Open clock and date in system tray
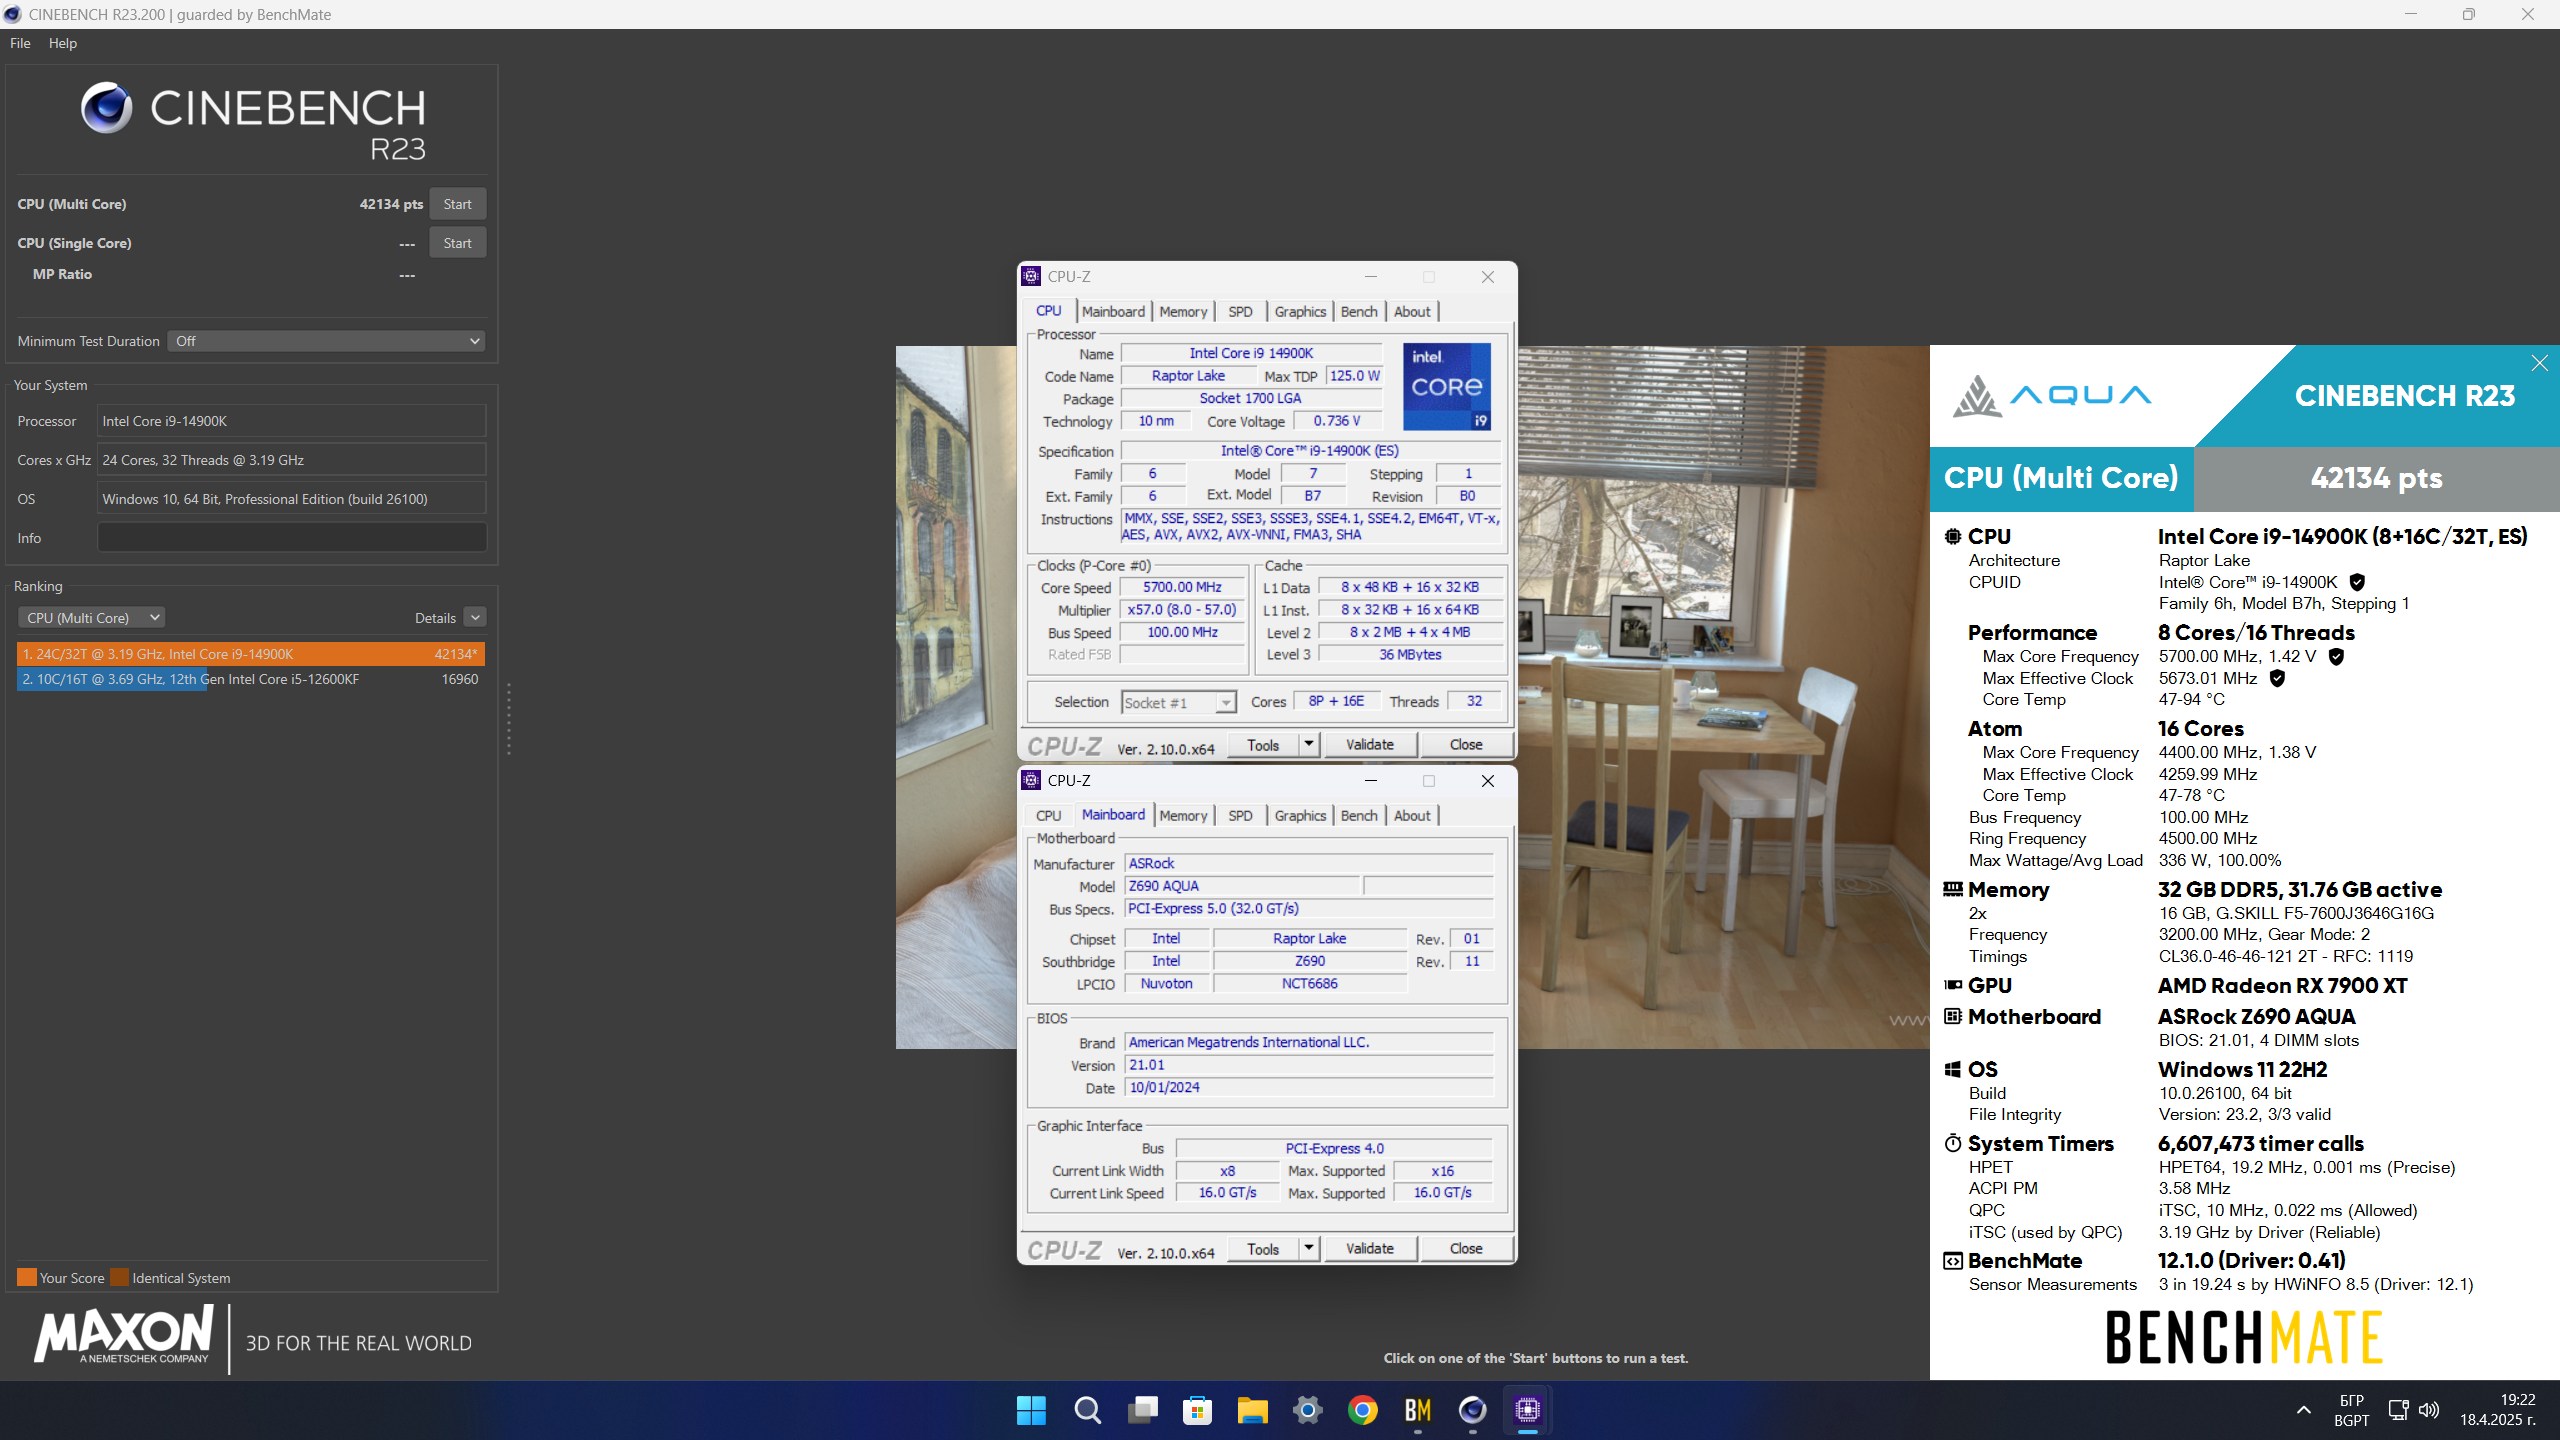This screenshot has width=2560, height=1440. click(x=2498, y=1410)
